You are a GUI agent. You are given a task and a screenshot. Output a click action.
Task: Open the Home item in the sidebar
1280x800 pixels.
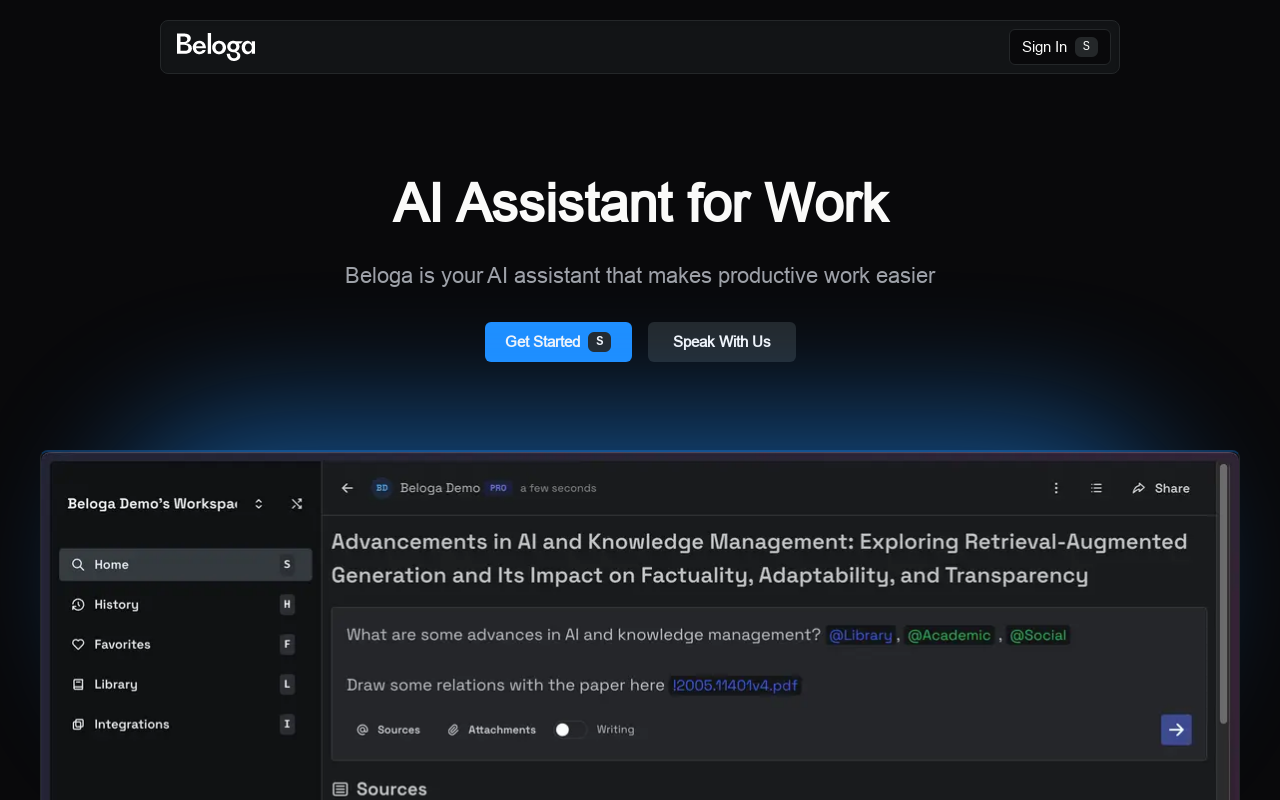185,565
